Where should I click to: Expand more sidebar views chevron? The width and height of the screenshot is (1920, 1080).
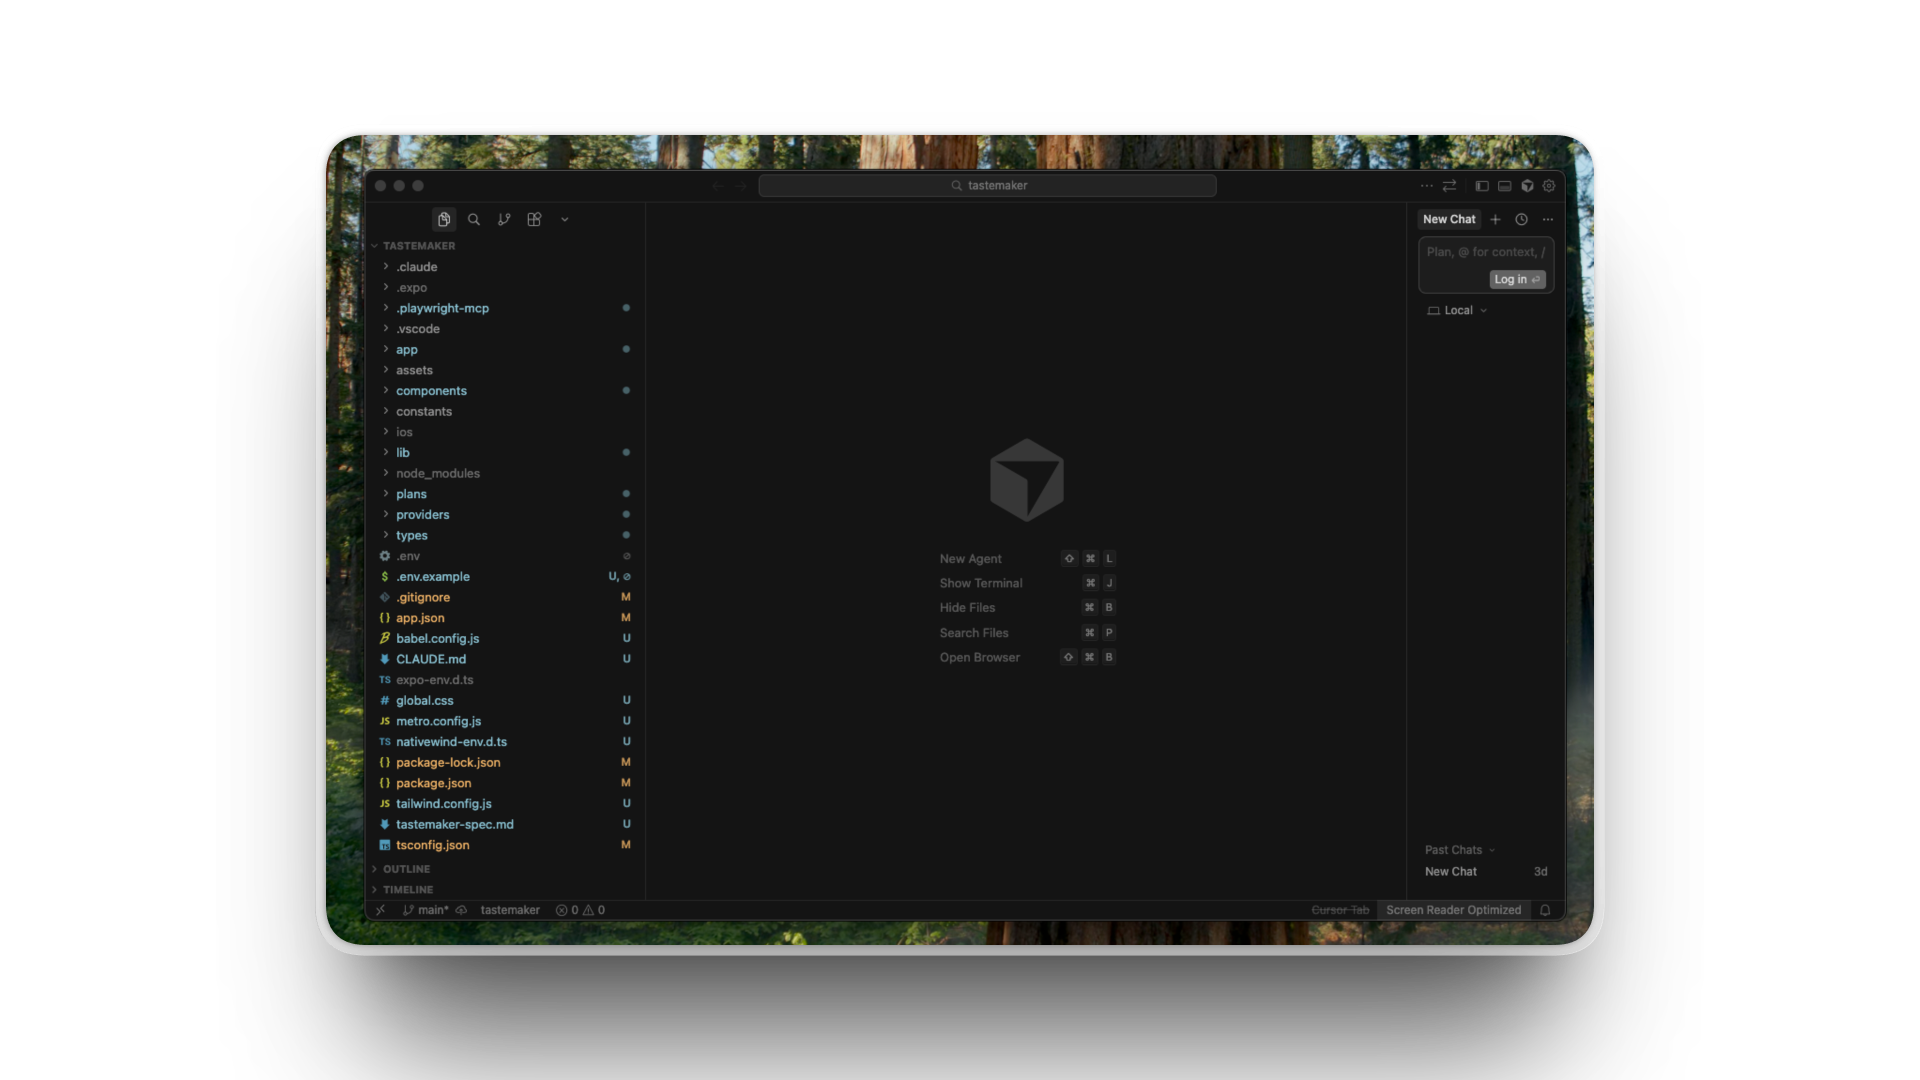point(564,219)
